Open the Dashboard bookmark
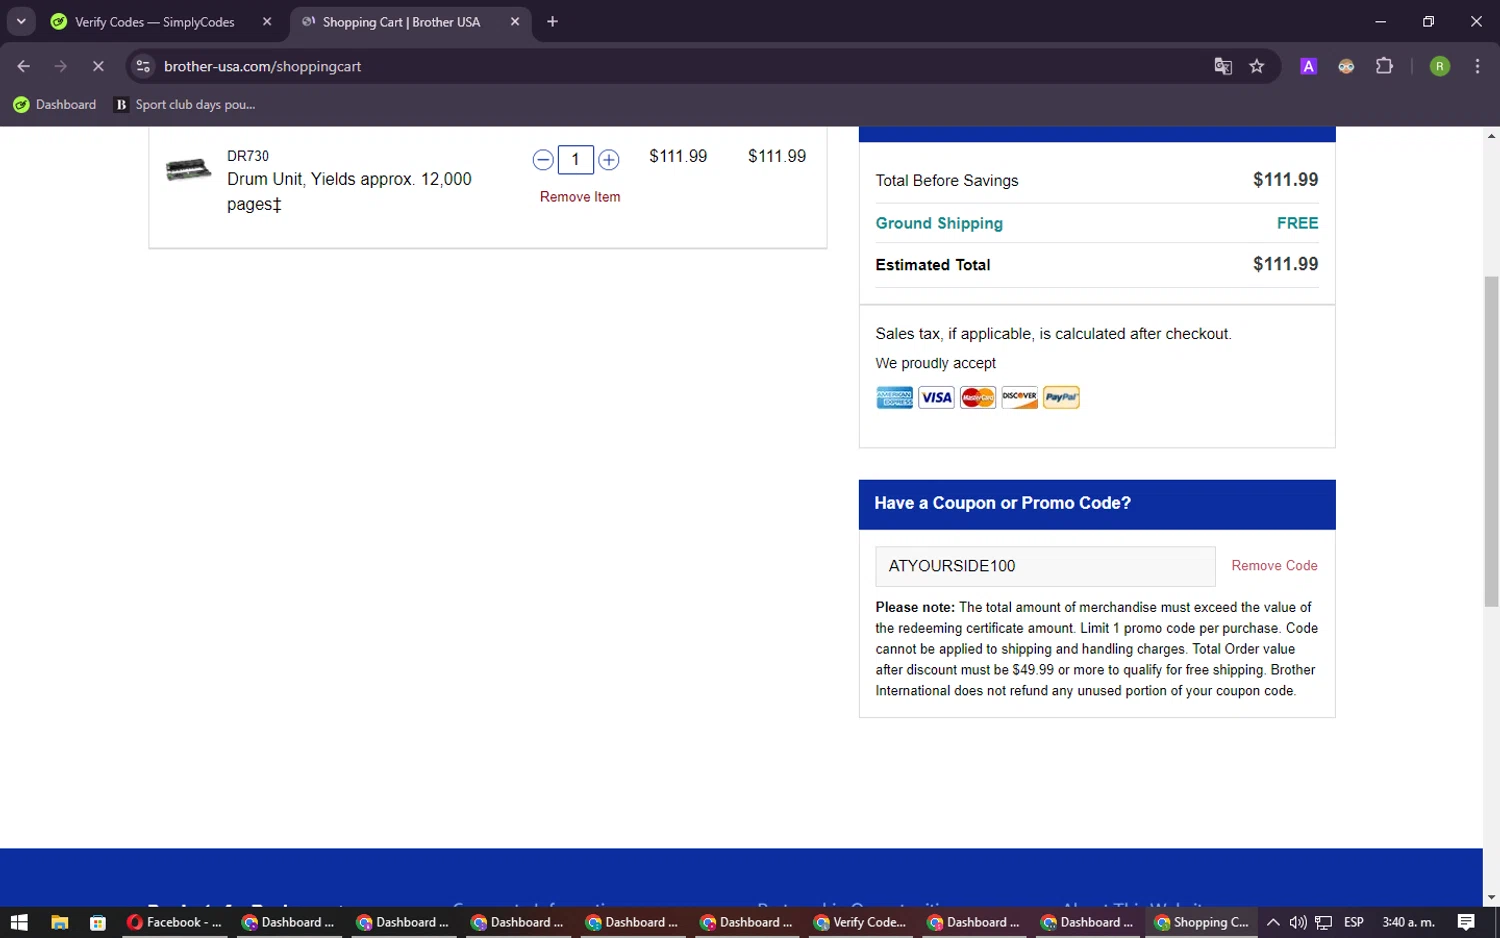Screen dimensions: 1500x938 (x=55, y=105)
